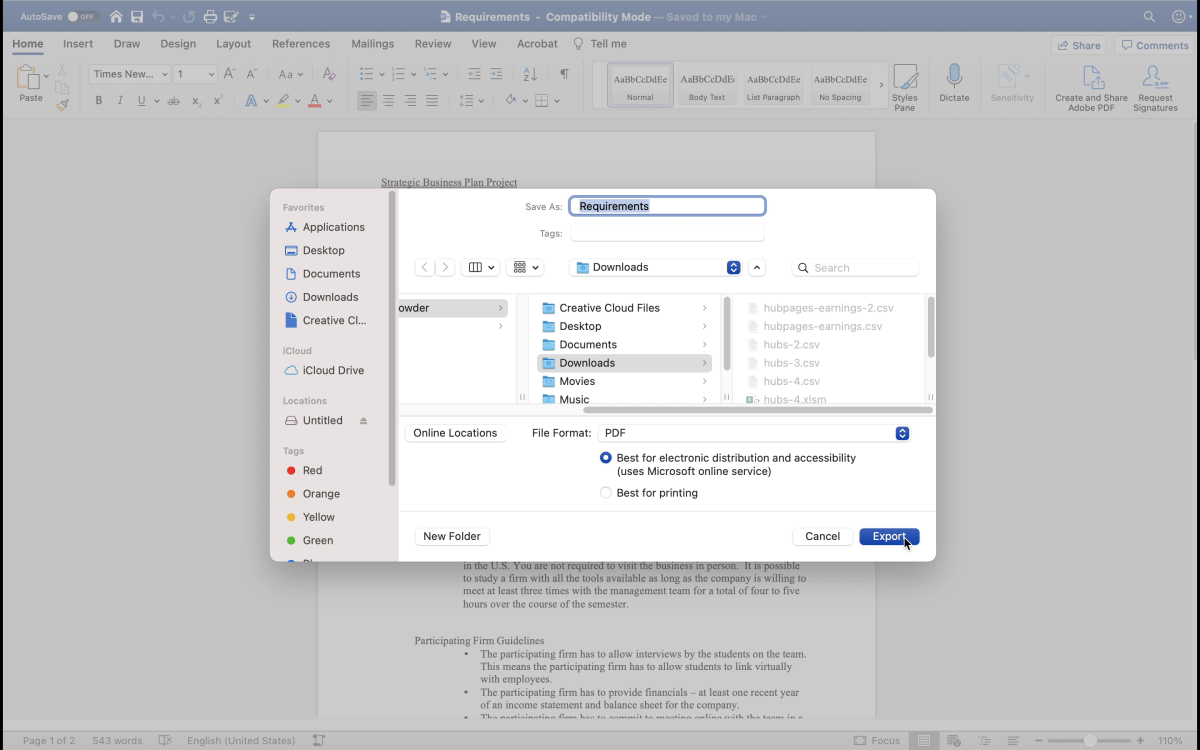Toggle underline on selected text

[x=140, y=100]
